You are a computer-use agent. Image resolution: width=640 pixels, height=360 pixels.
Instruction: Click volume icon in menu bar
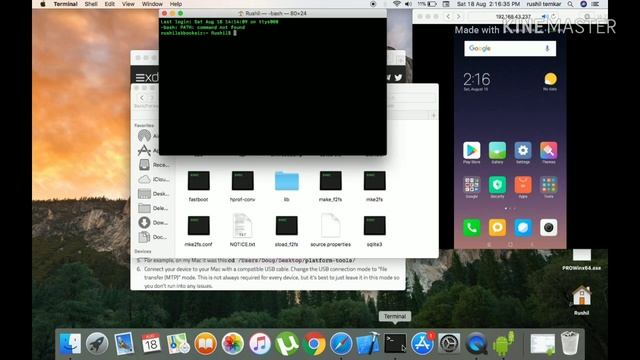408,4
